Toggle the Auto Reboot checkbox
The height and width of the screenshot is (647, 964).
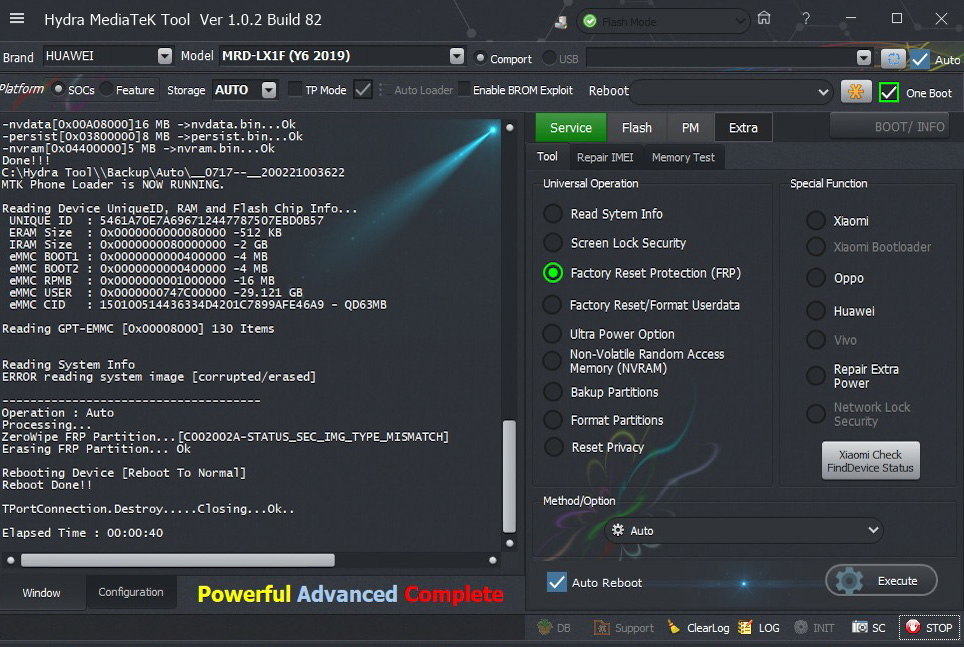coord(557,582)
